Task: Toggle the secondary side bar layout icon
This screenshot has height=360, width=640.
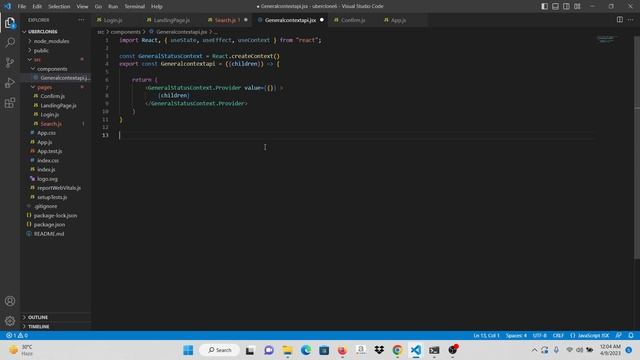Action: (567, 6)
